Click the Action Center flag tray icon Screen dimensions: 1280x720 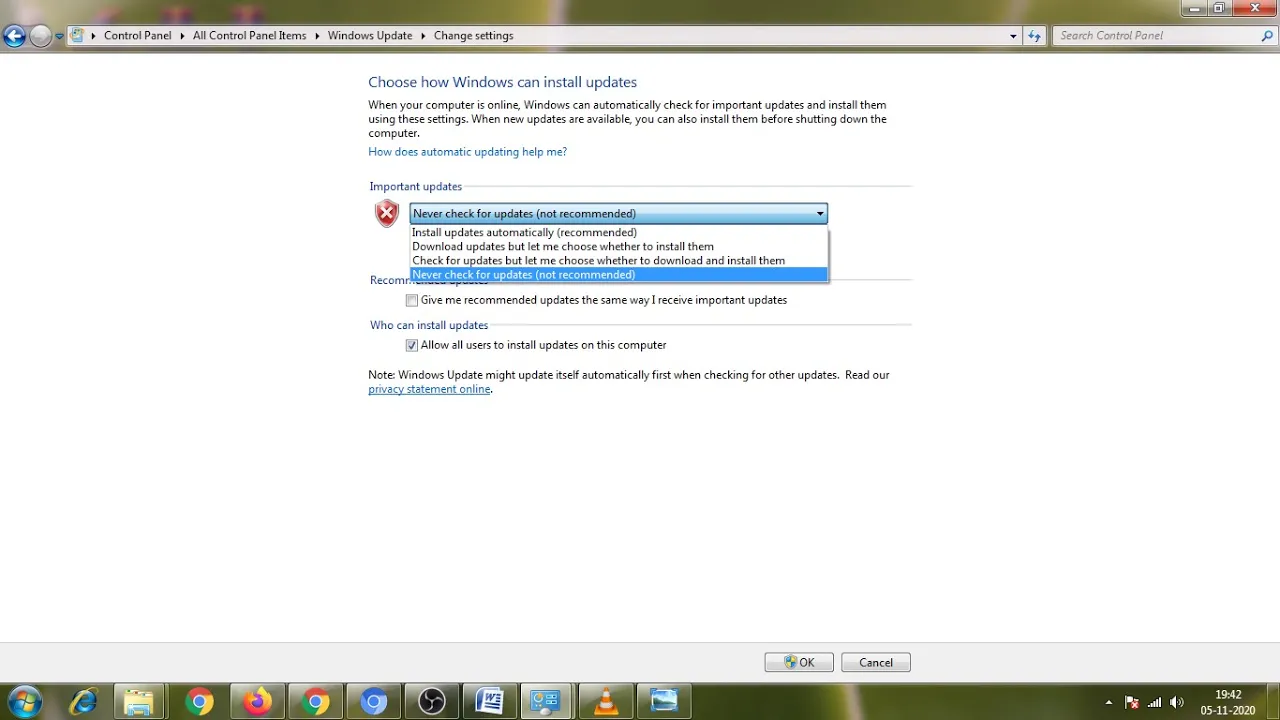click(x=1132, y=702)
